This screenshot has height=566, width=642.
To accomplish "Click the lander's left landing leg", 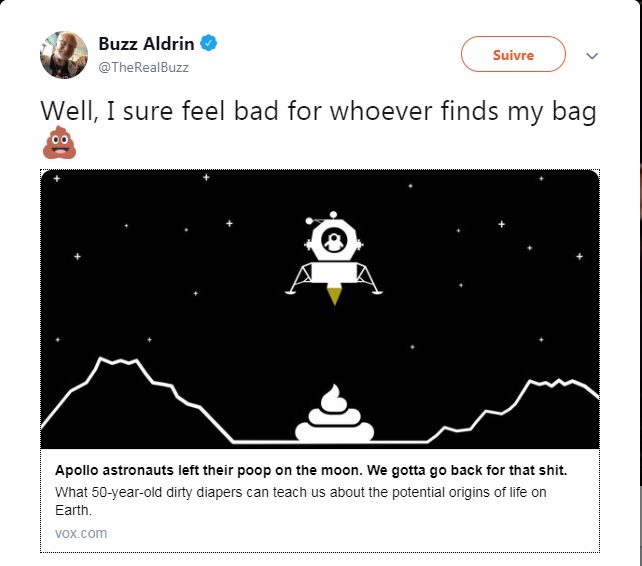I will pyautogui.click(x=298, y=279).
